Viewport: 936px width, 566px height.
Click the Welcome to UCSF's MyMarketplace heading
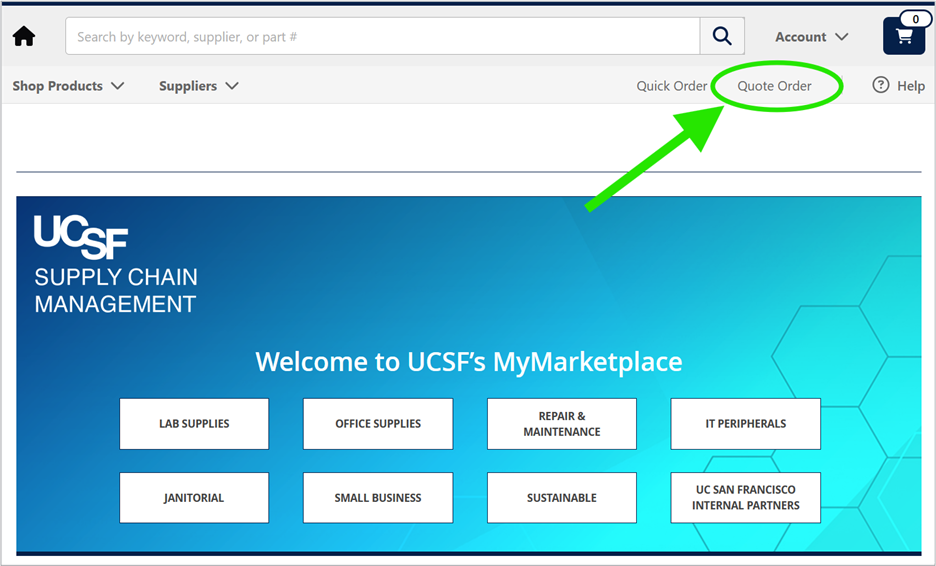pyautogui.click(x=469, y=362)
